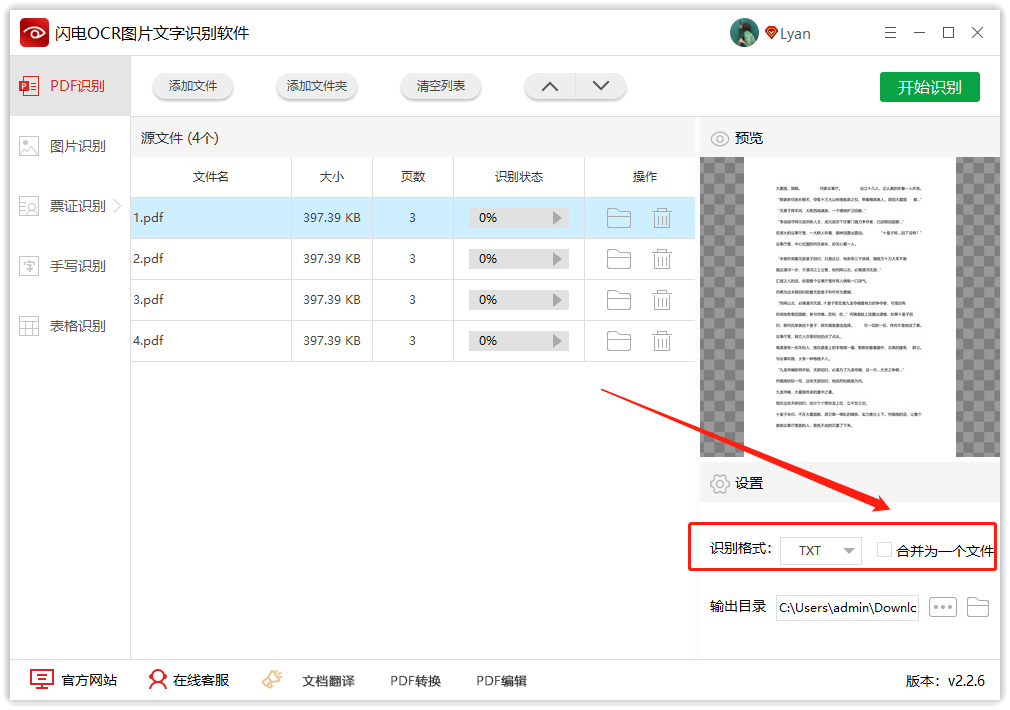This screenshot has width=1010, height=710.
Task: Click the 版本: v2.2.6 version label
Action: point(945,681)
